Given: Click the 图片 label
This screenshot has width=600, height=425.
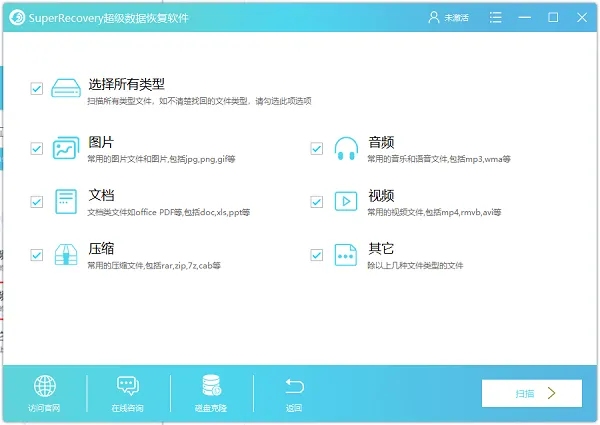Looking at the screenshot, I should (x=101, y=142).
